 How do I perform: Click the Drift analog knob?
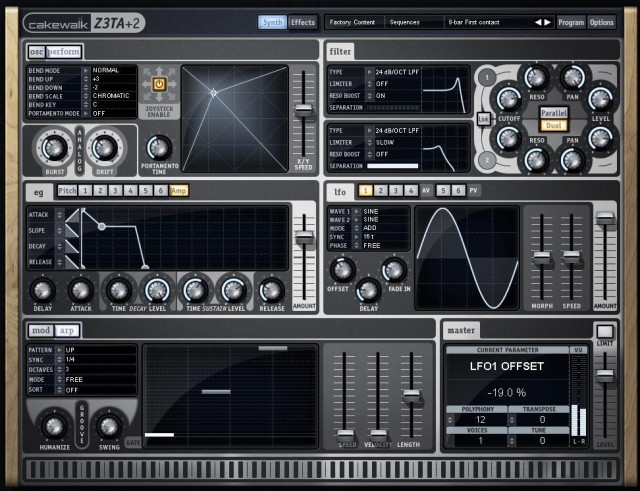[x=103, y=148]
